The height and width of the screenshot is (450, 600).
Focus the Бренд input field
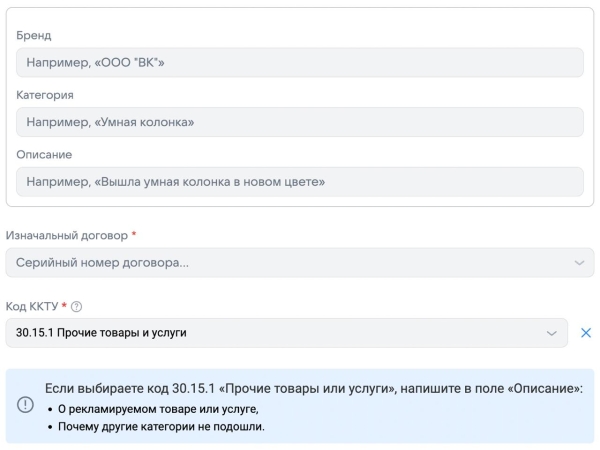tap(299, 63)
